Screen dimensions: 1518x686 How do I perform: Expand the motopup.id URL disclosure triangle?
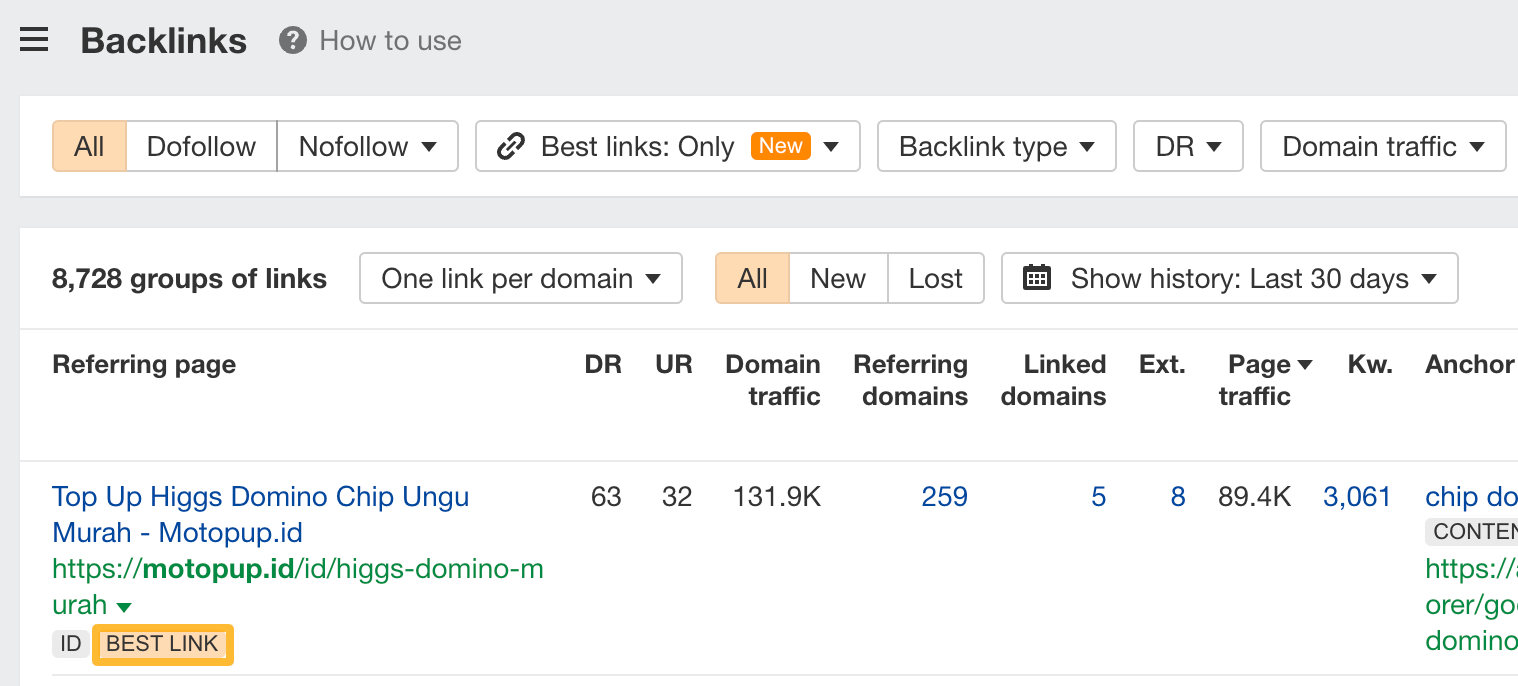(125, 606)
